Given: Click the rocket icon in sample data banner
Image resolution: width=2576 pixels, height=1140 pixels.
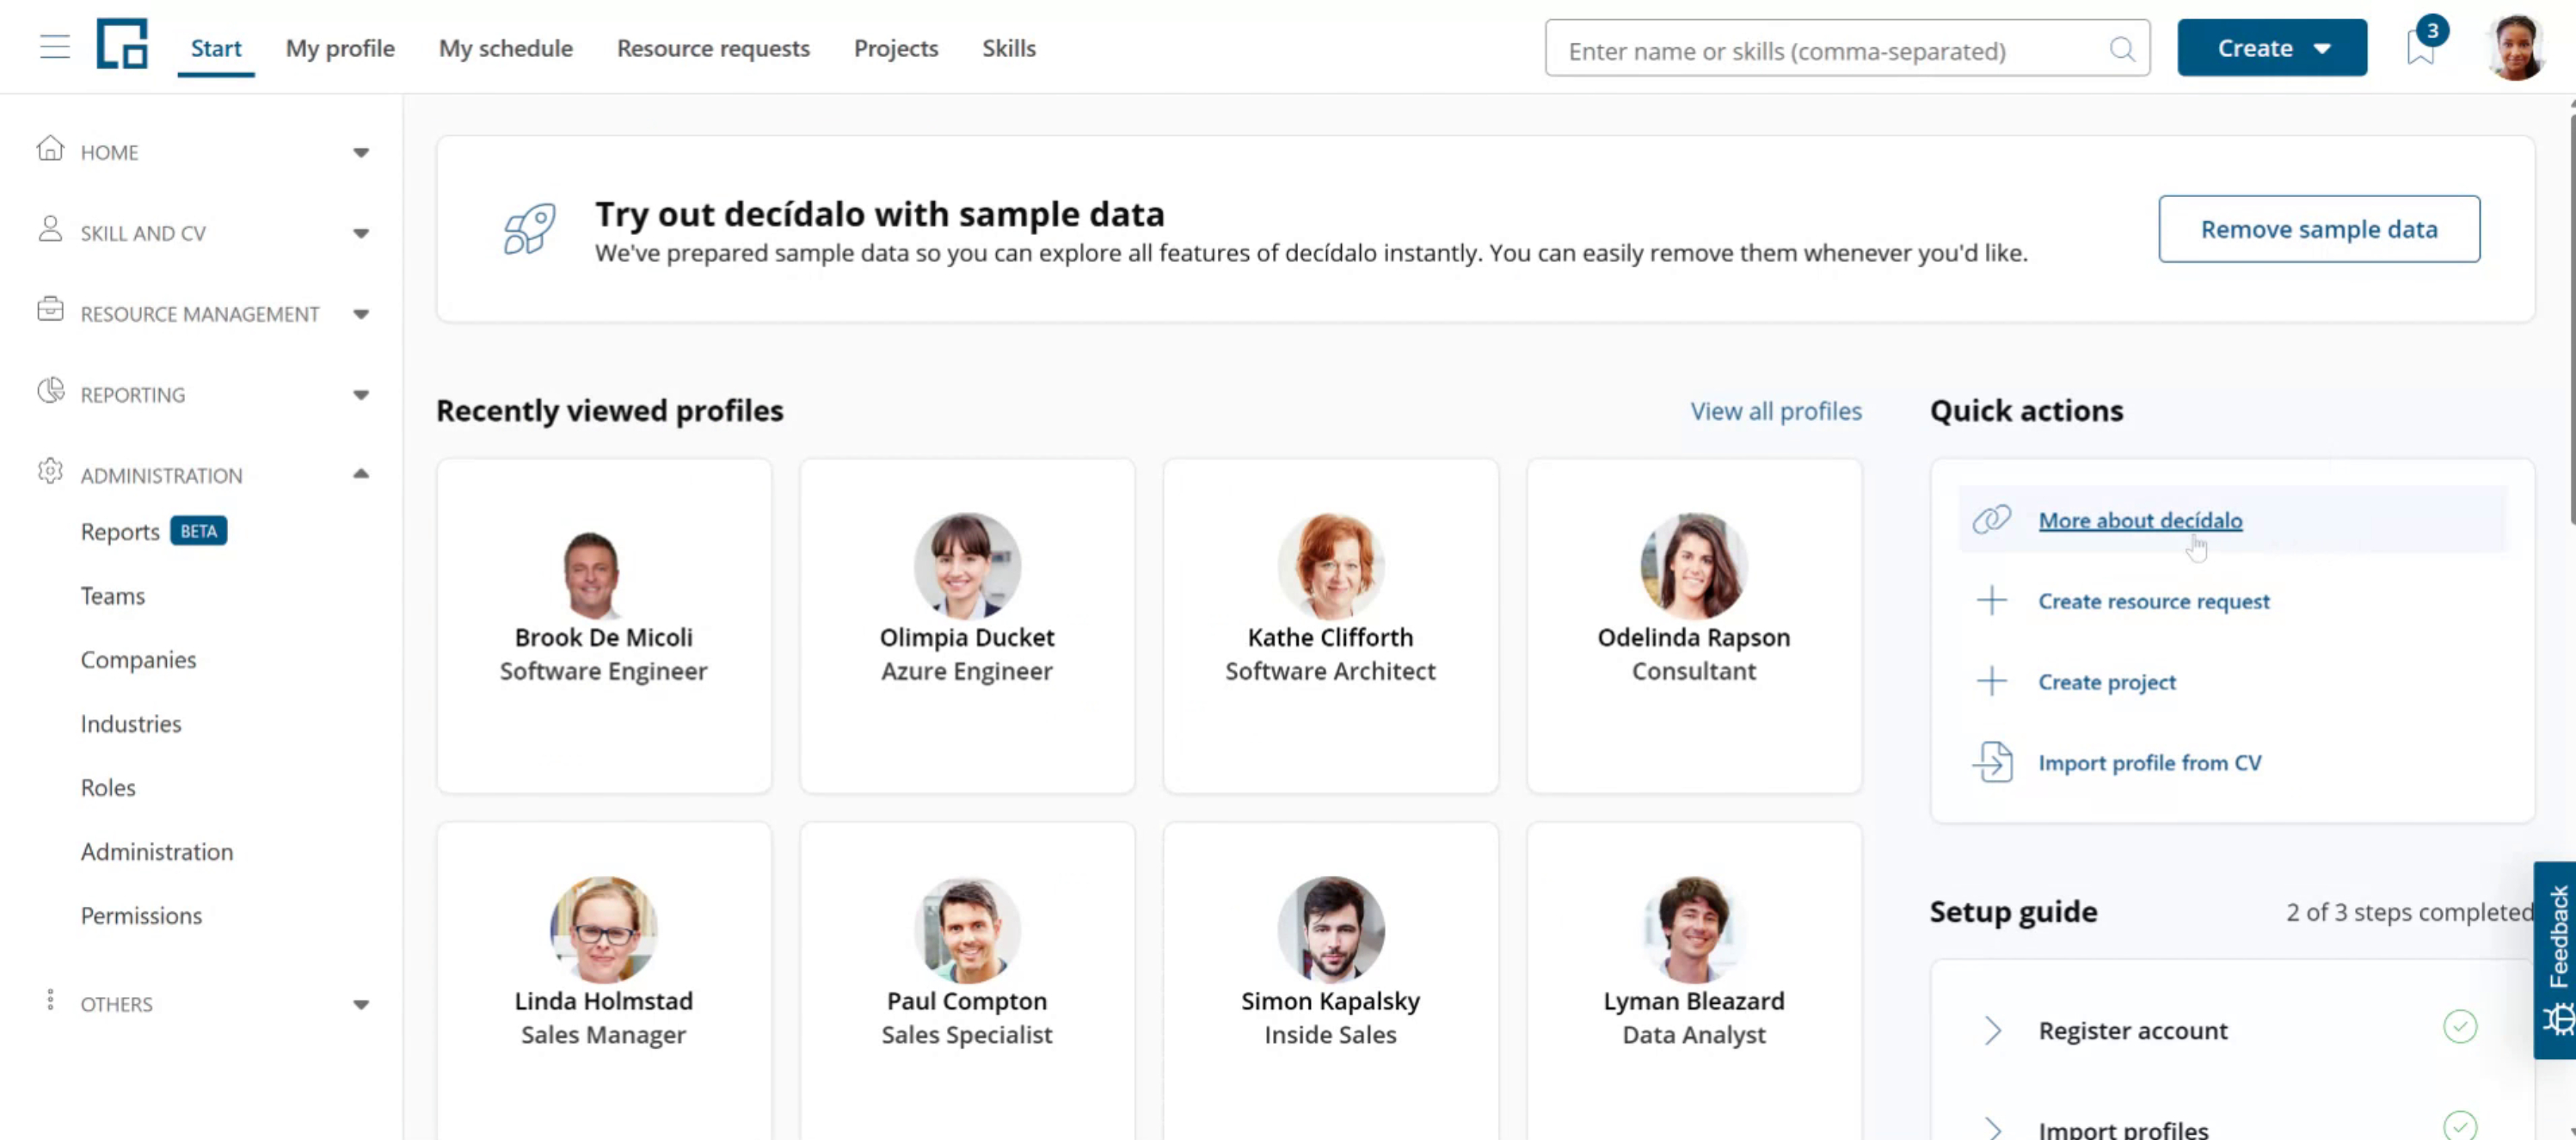Looking at the screenshot, I should tap(529, 229).
